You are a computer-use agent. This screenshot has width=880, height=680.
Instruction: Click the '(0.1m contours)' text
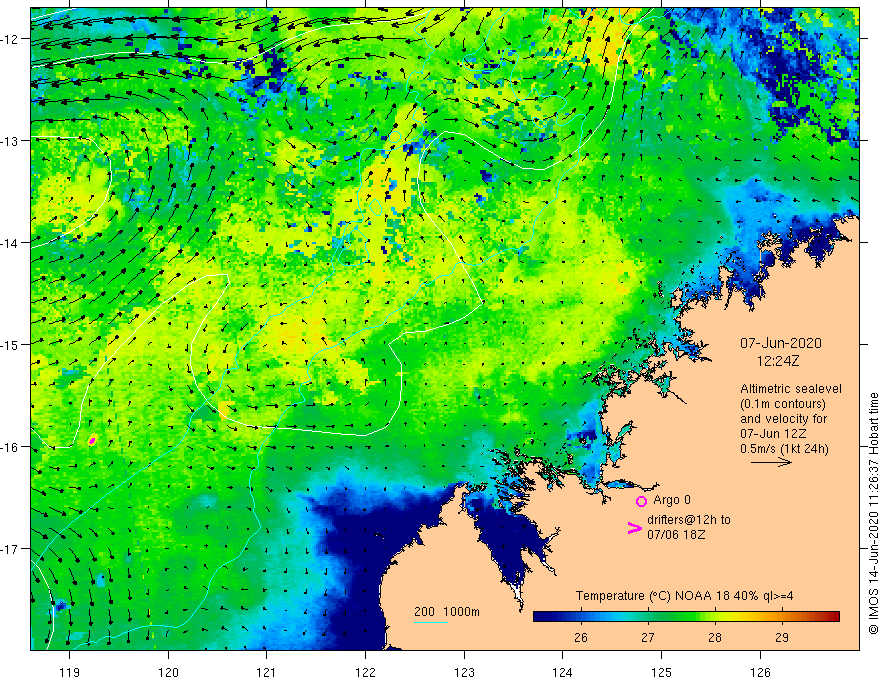pos(783,404)
